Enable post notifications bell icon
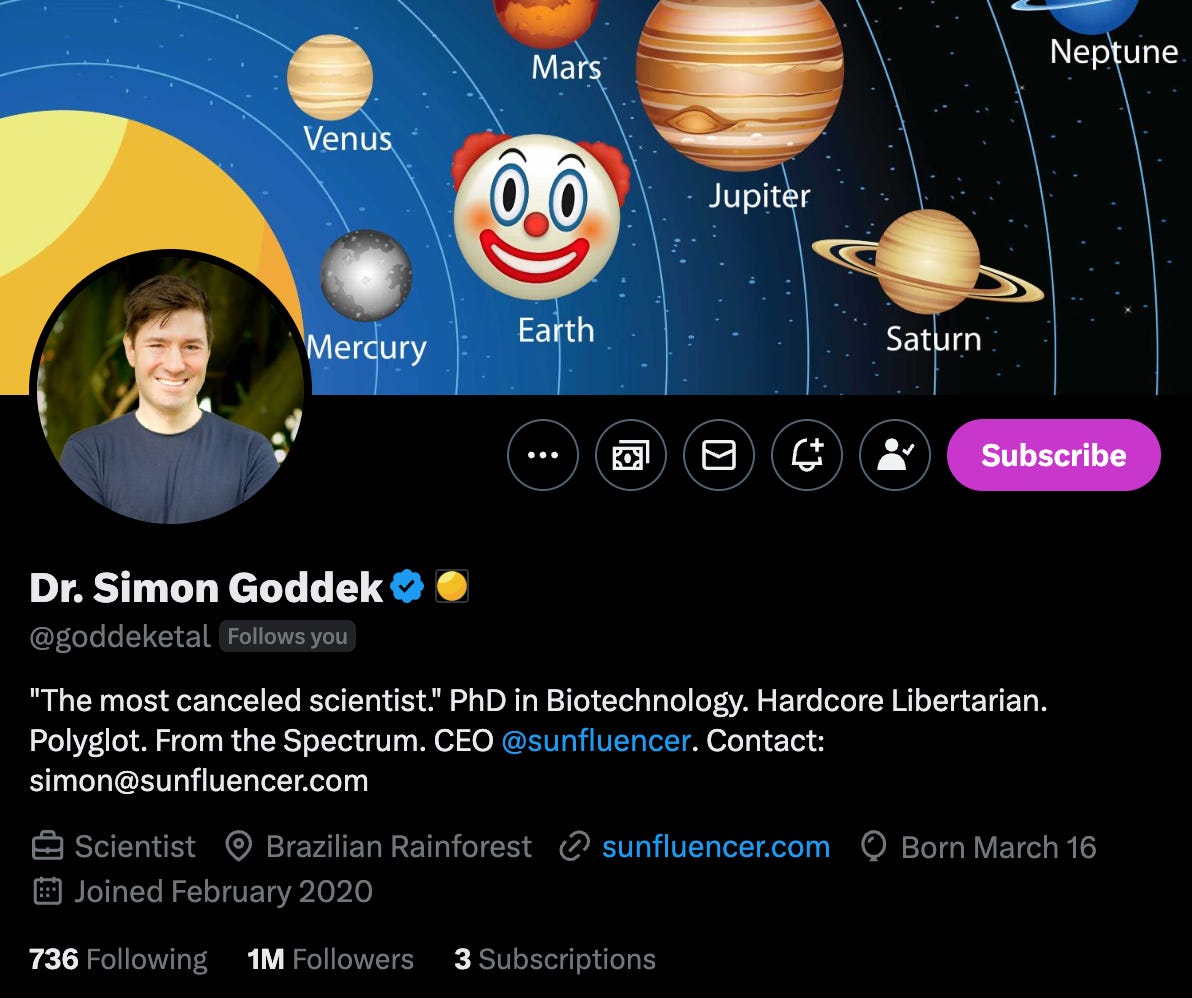Image resolution: width=1192 pixels, height=998 pixels. pos(807,455)
